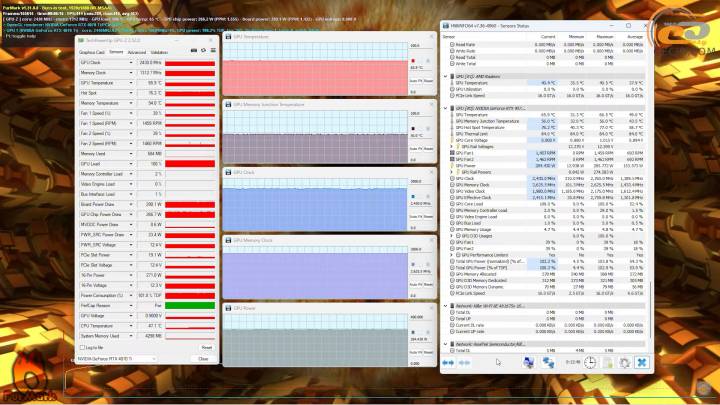The image size is (720, 405).
Task: Click Reset in GPU Temperature graph
Action: click(428, 81)
